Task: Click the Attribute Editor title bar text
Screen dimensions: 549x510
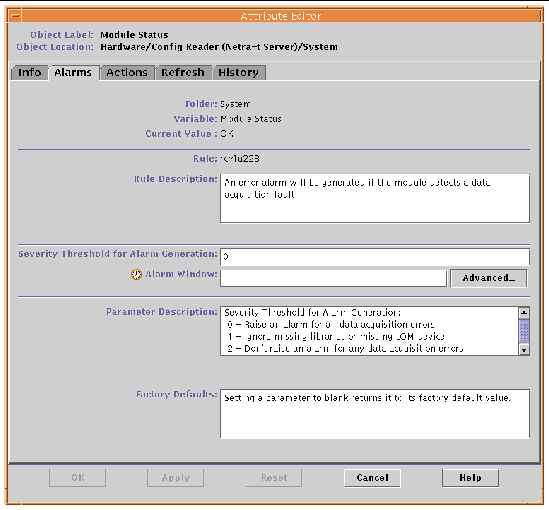Action: [x=280, y=16]
